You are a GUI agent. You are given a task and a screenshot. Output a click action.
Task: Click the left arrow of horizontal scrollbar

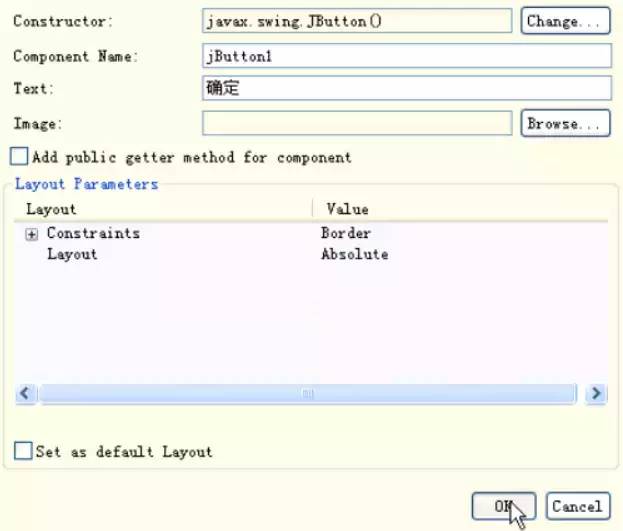tap(25, 393)
